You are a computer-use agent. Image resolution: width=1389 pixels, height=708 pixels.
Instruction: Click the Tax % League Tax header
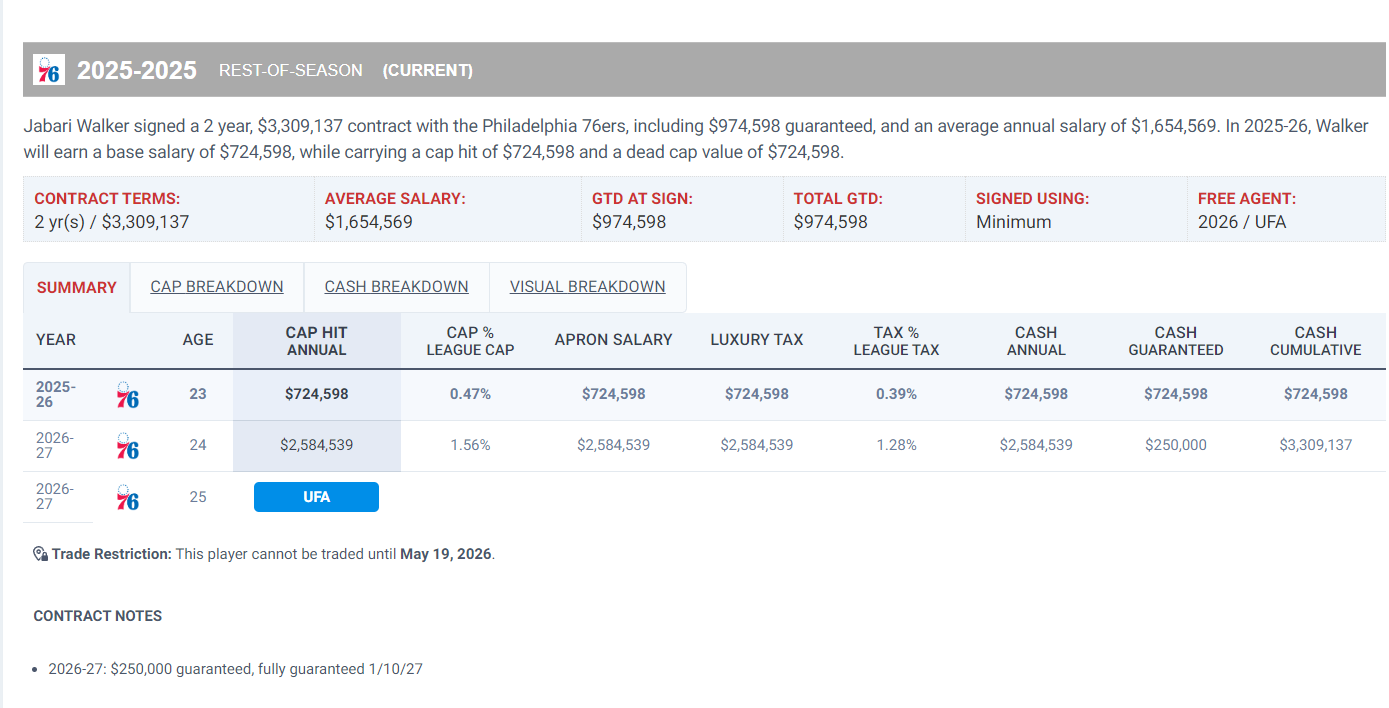(x=896, y=341)
